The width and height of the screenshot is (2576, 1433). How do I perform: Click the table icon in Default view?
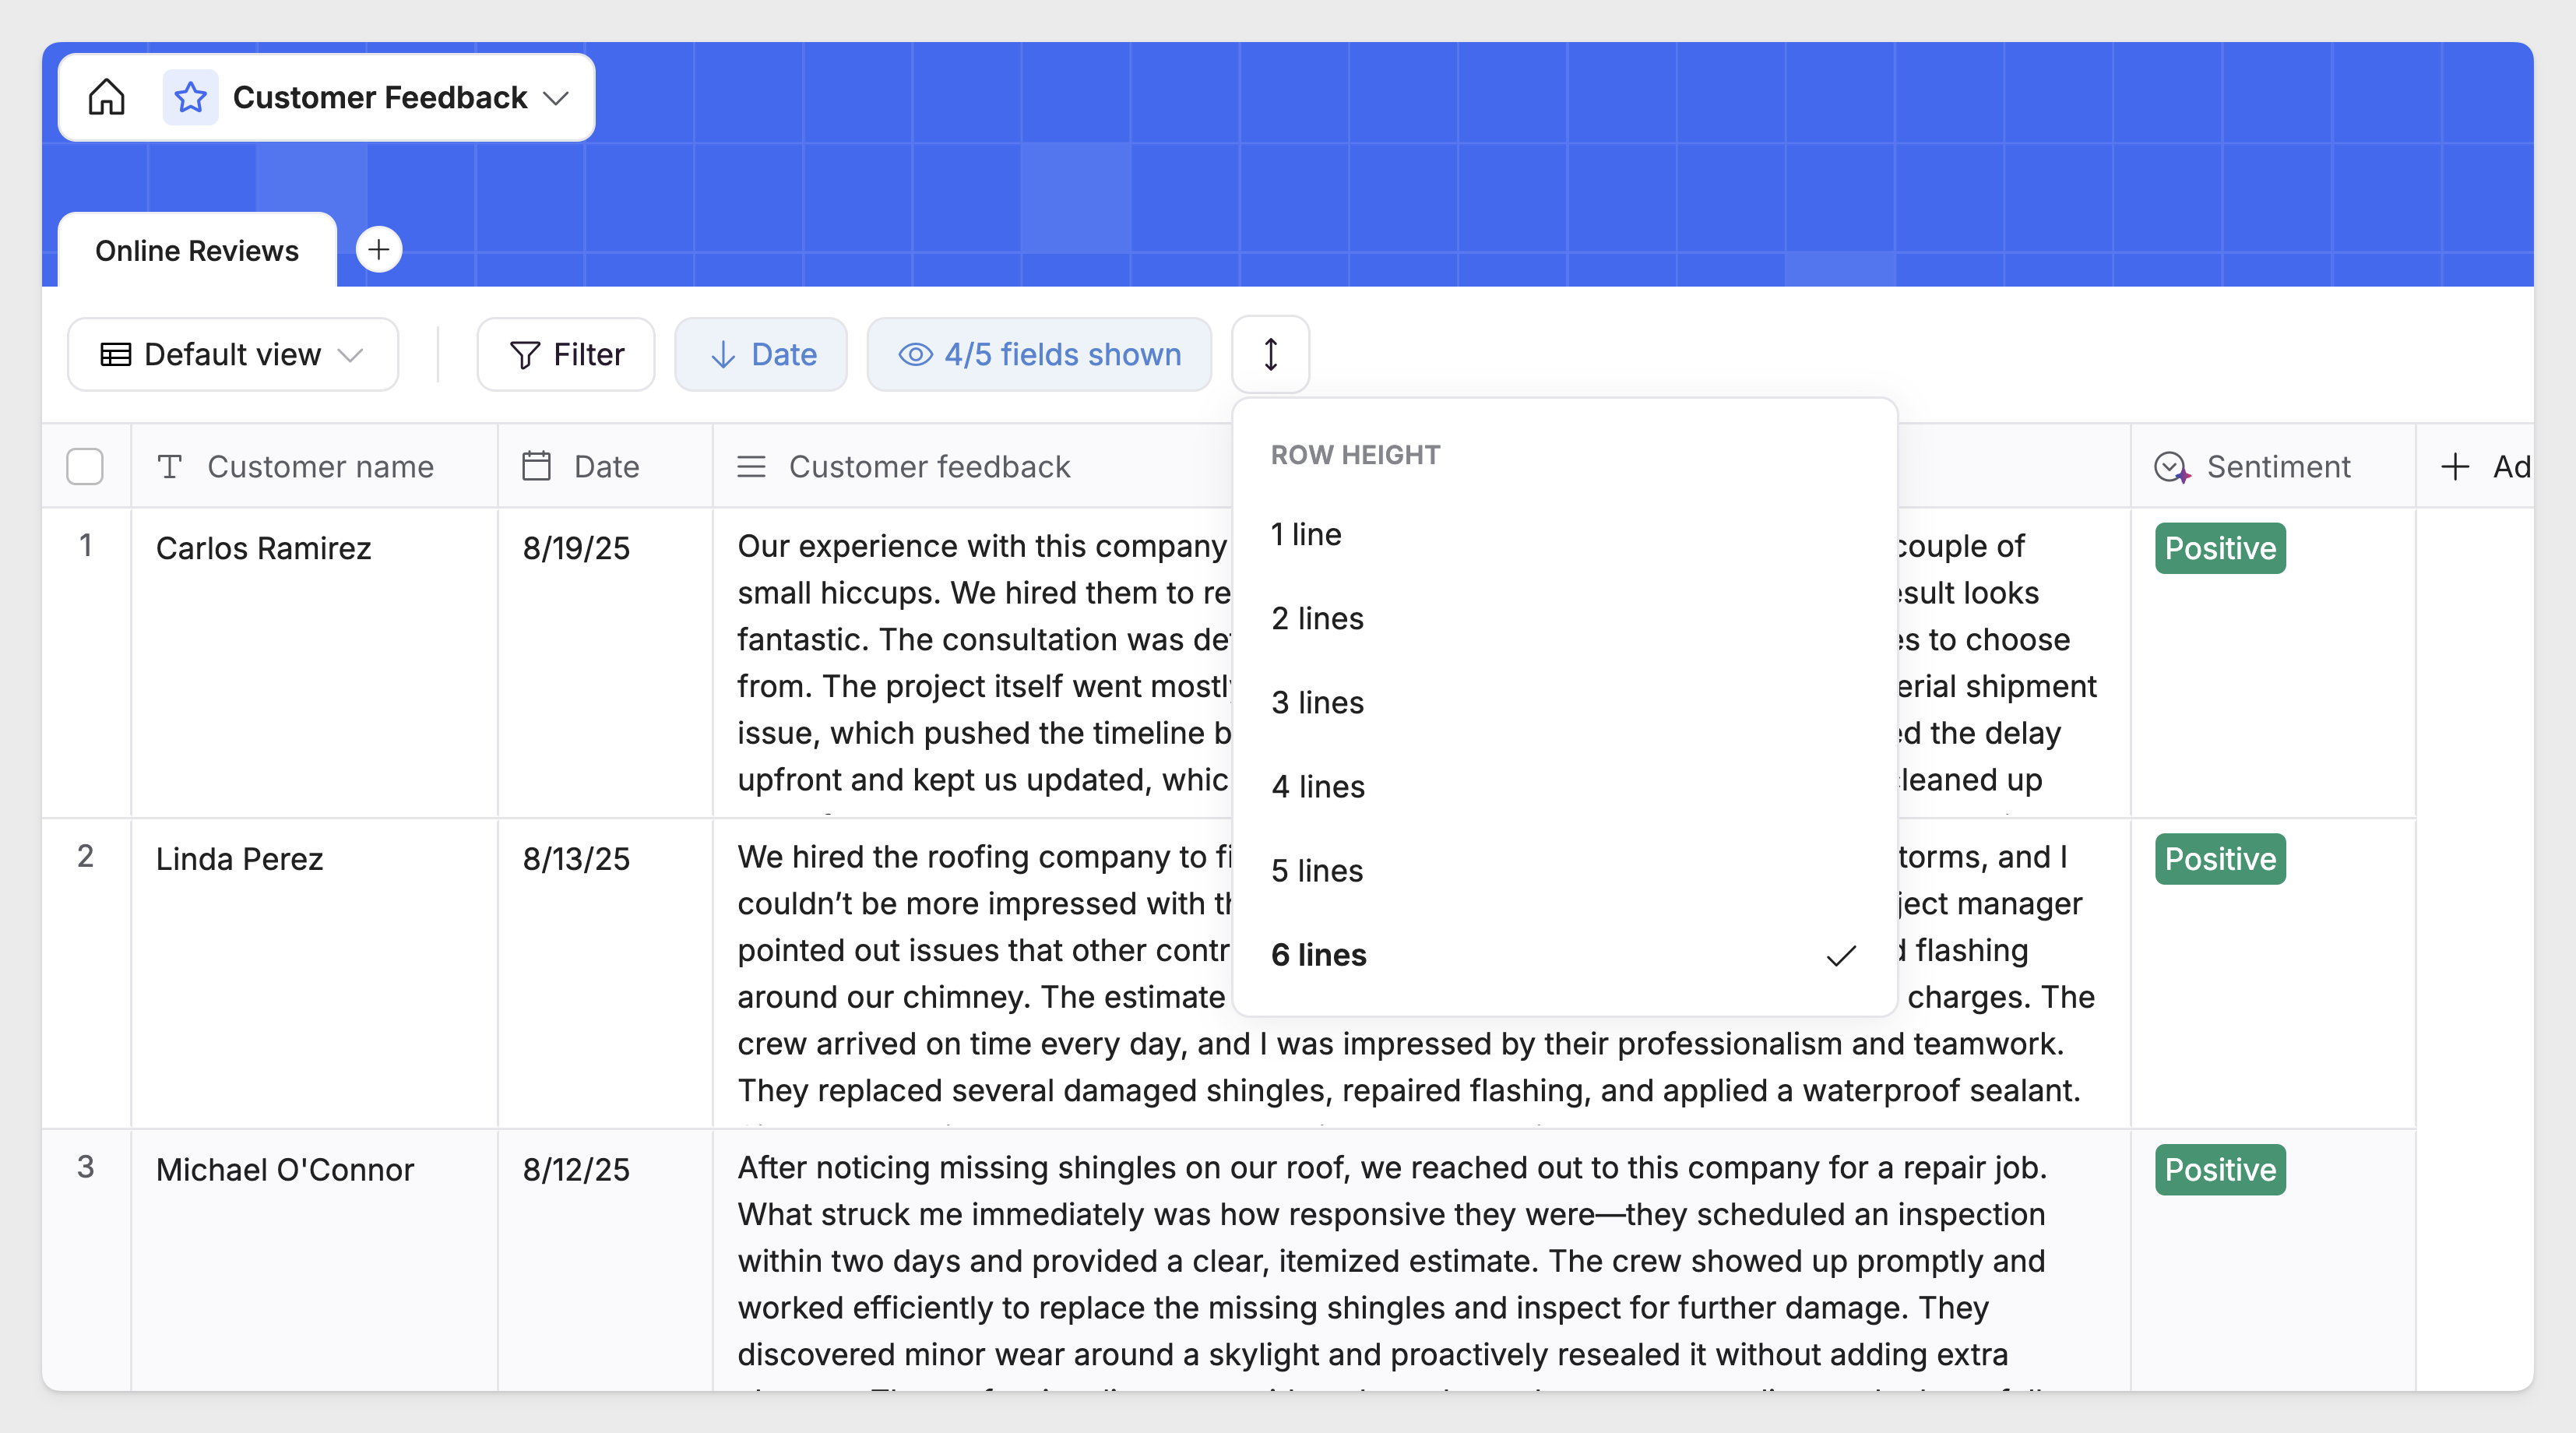pyautogui.click(x=116, y=354)
